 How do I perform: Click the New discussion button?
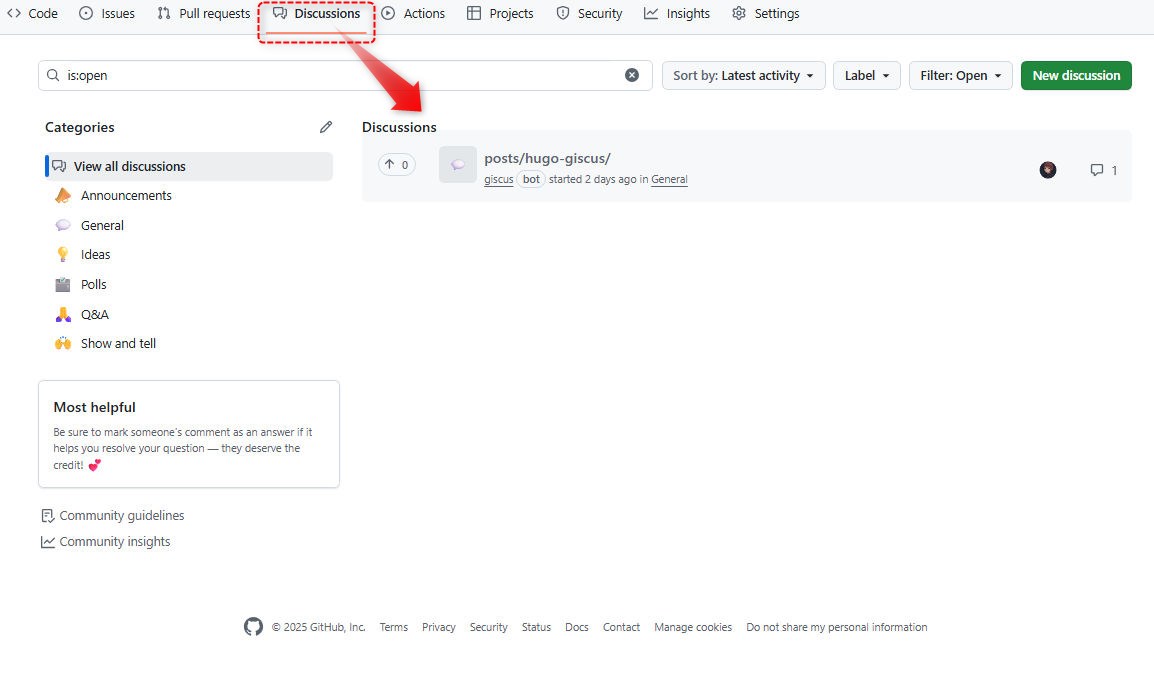[1076, 76]
